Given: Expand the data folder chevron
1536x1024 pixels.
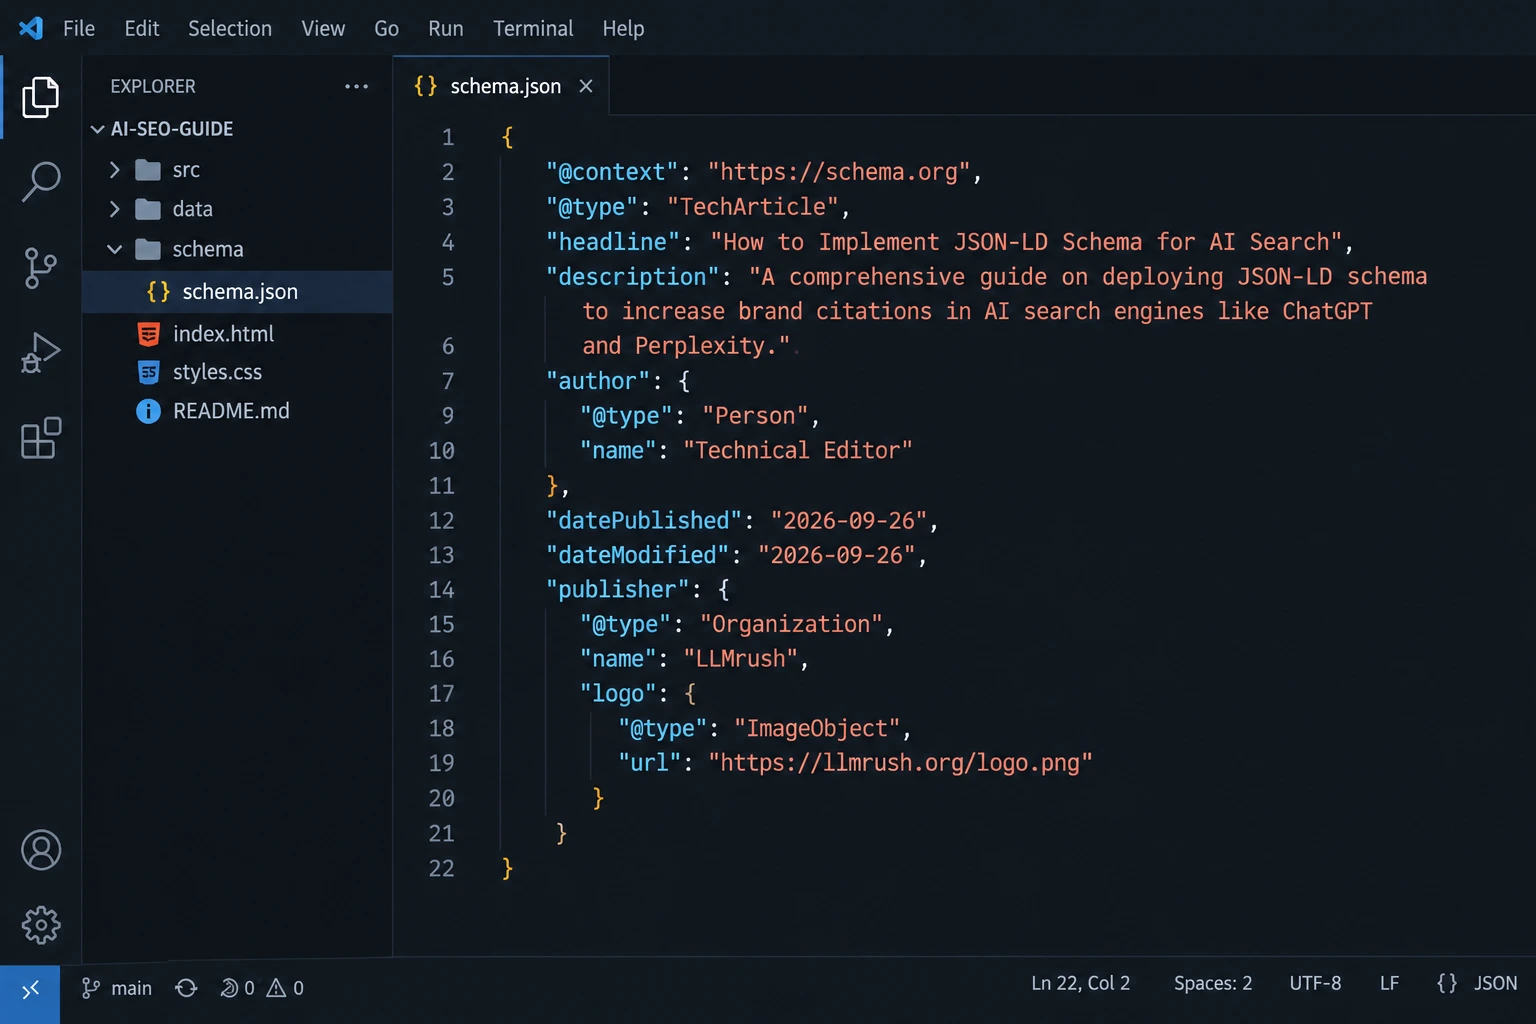Looking at the screenshot, I should click(x=114, y=209).
